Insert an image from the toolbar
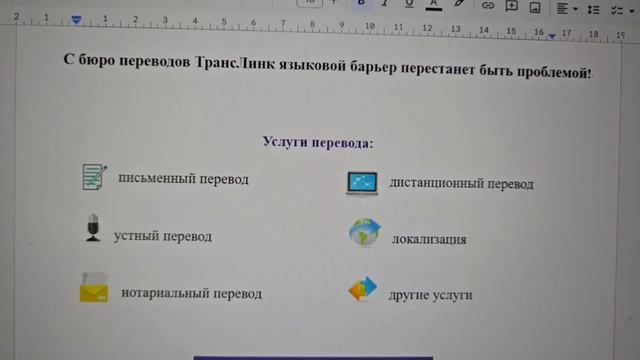 coord(535,7)
